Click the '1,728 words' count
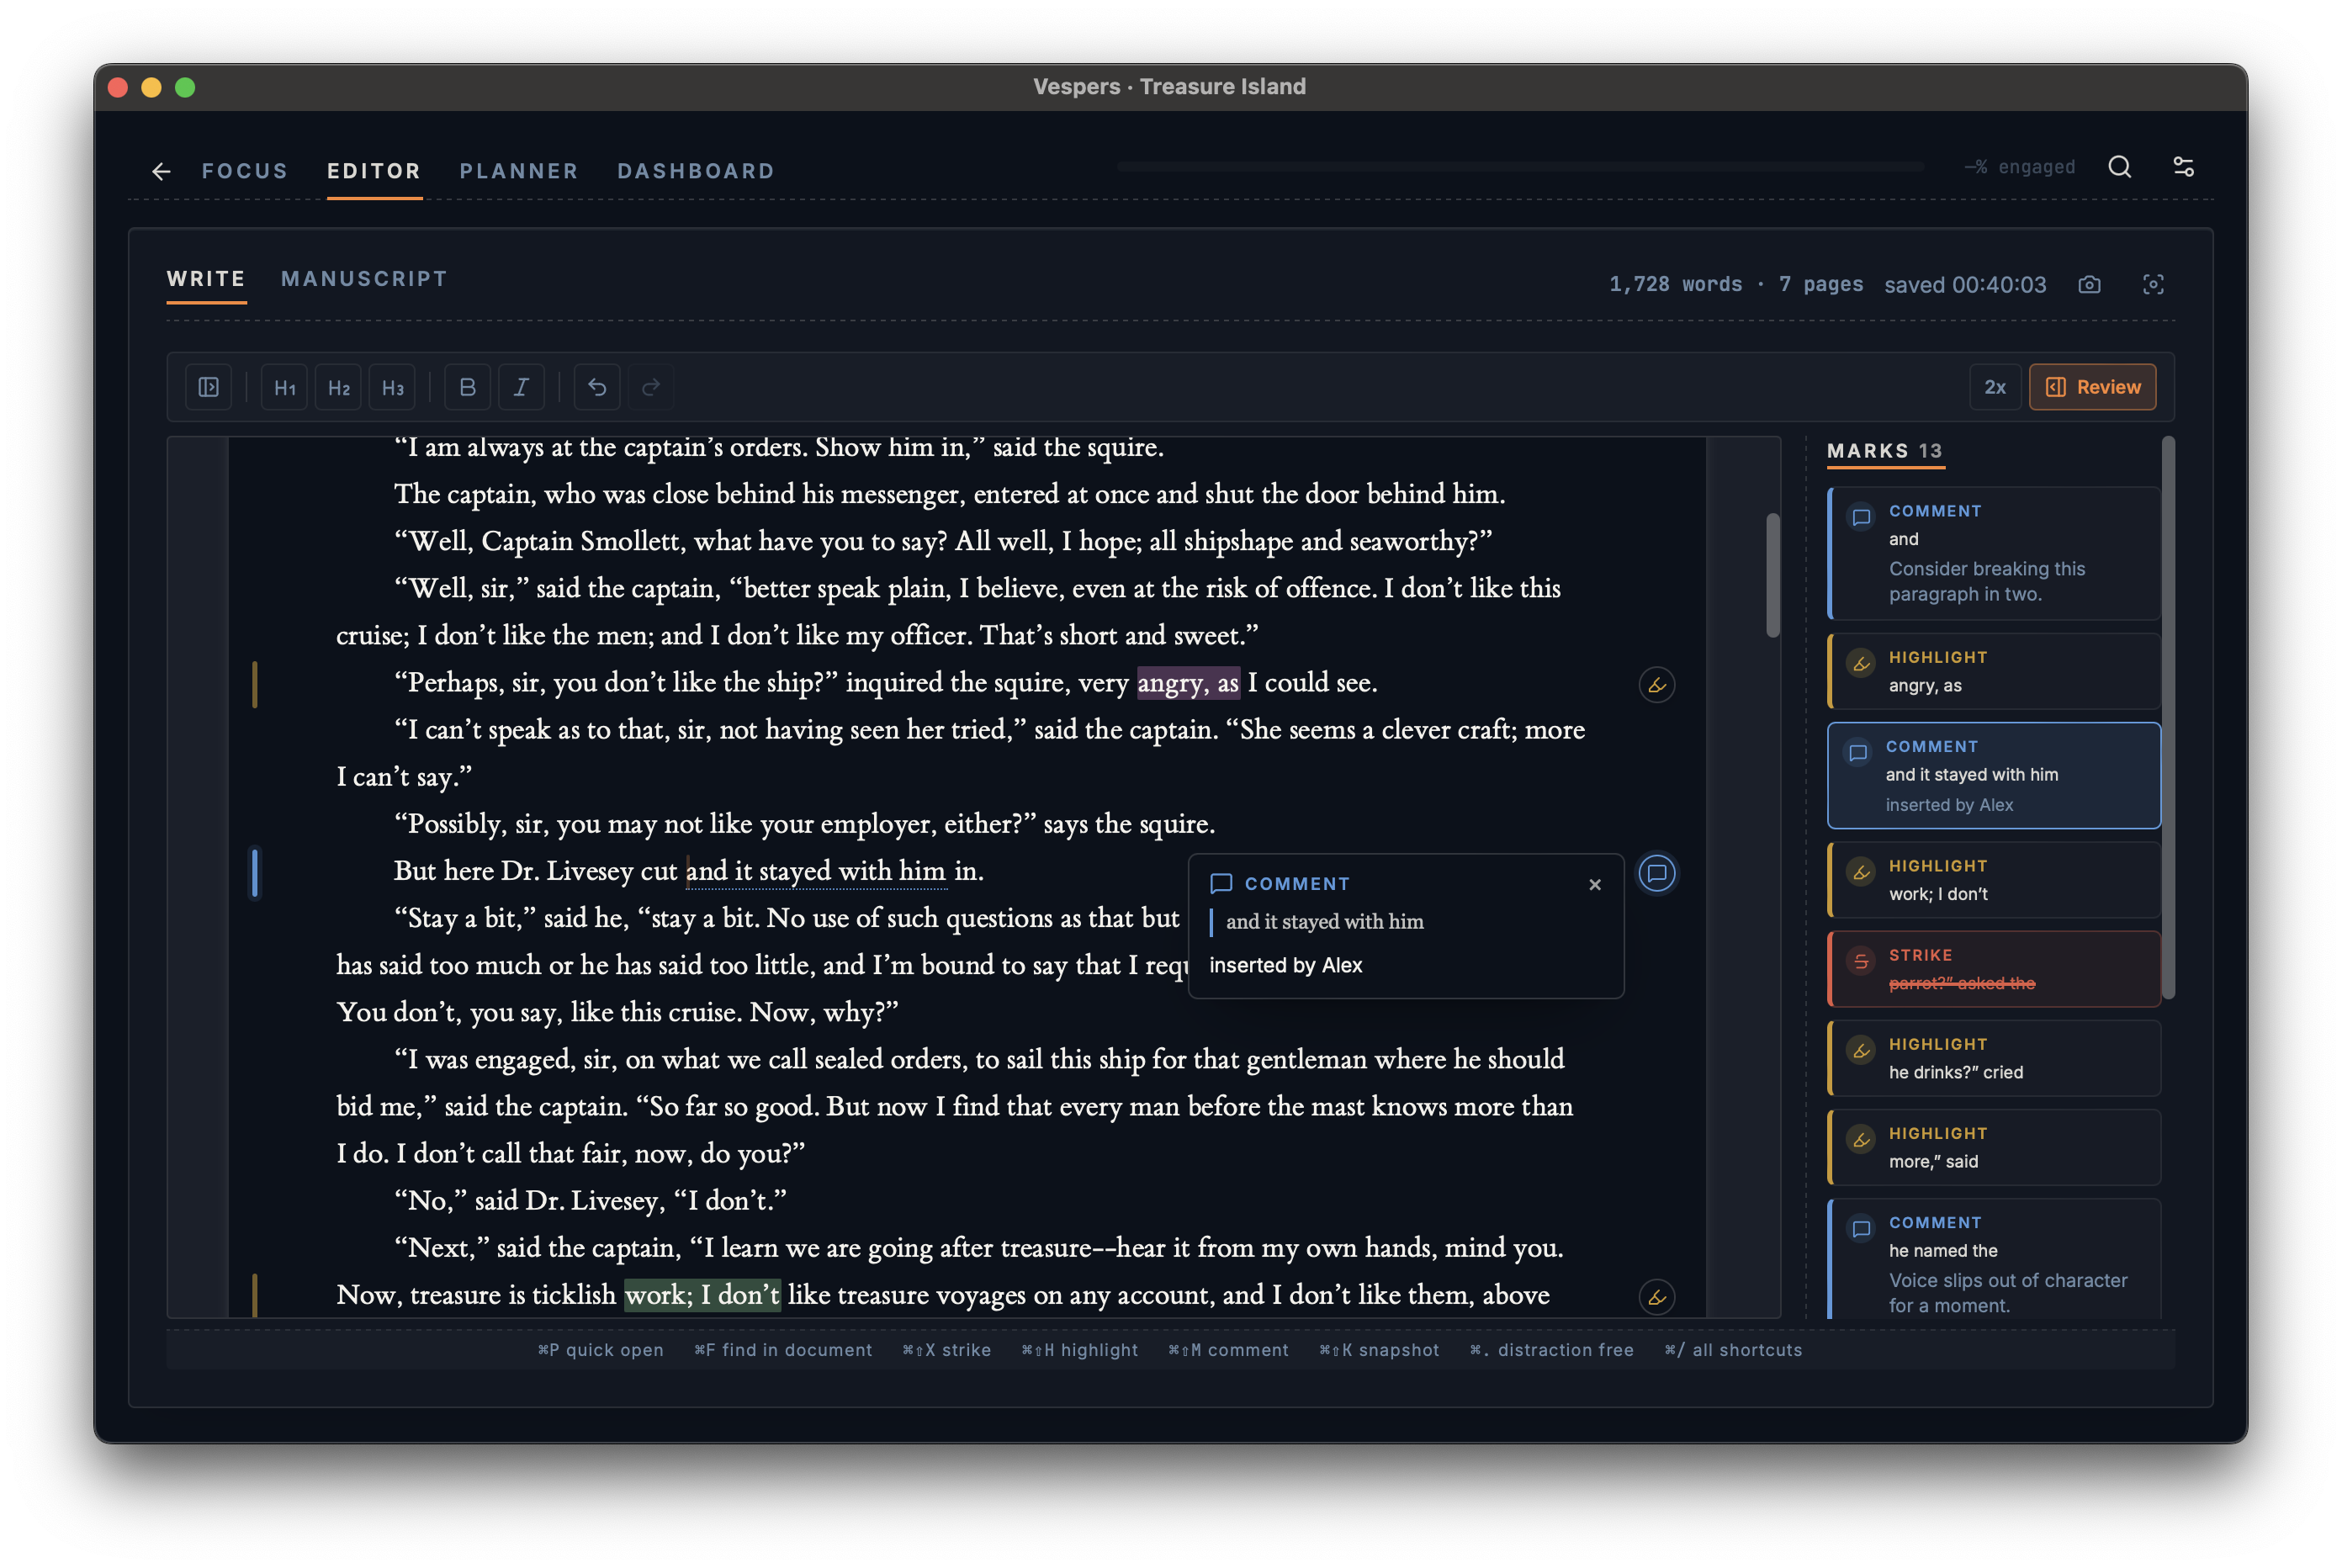The width and height of the screenshot is (2342, 1568). [x=1675, y=285]
